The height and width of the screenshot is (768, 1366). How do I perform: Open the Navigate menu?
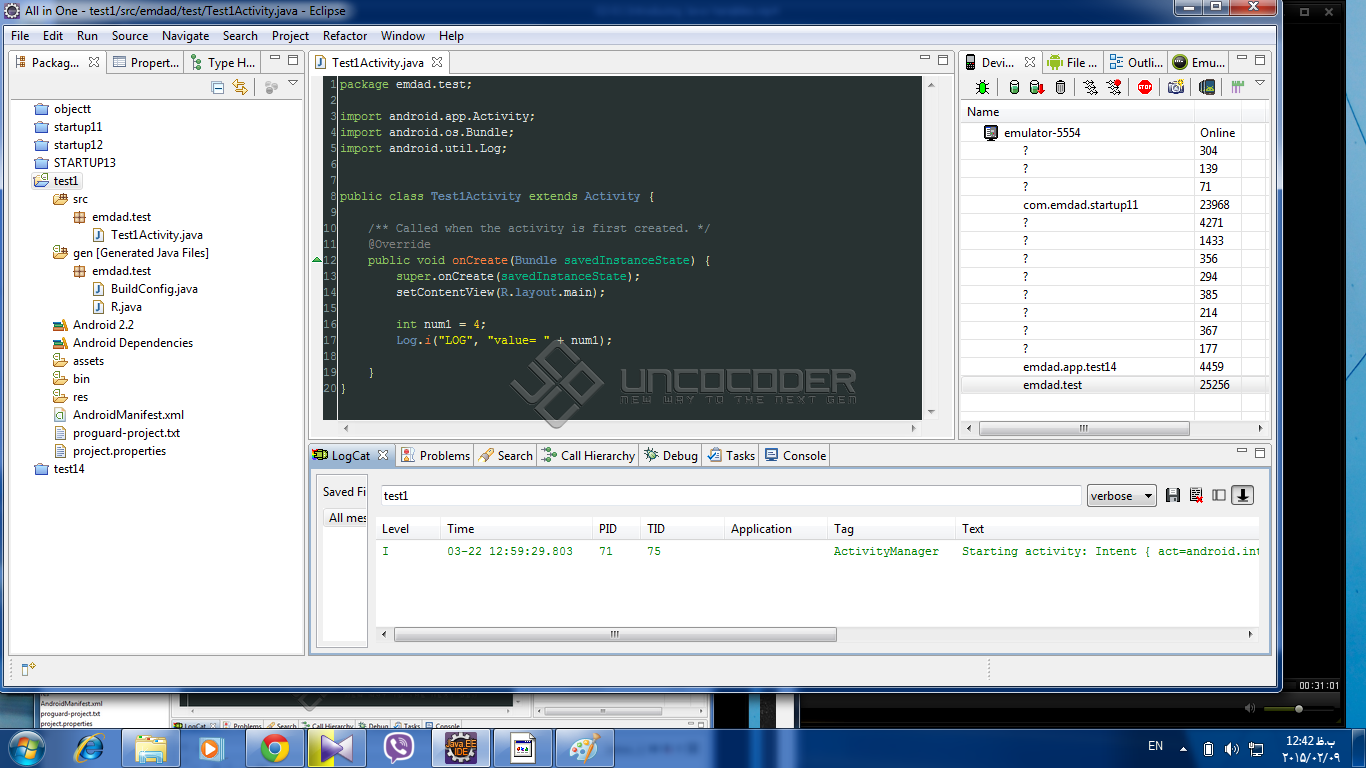[x=185, y=36]
